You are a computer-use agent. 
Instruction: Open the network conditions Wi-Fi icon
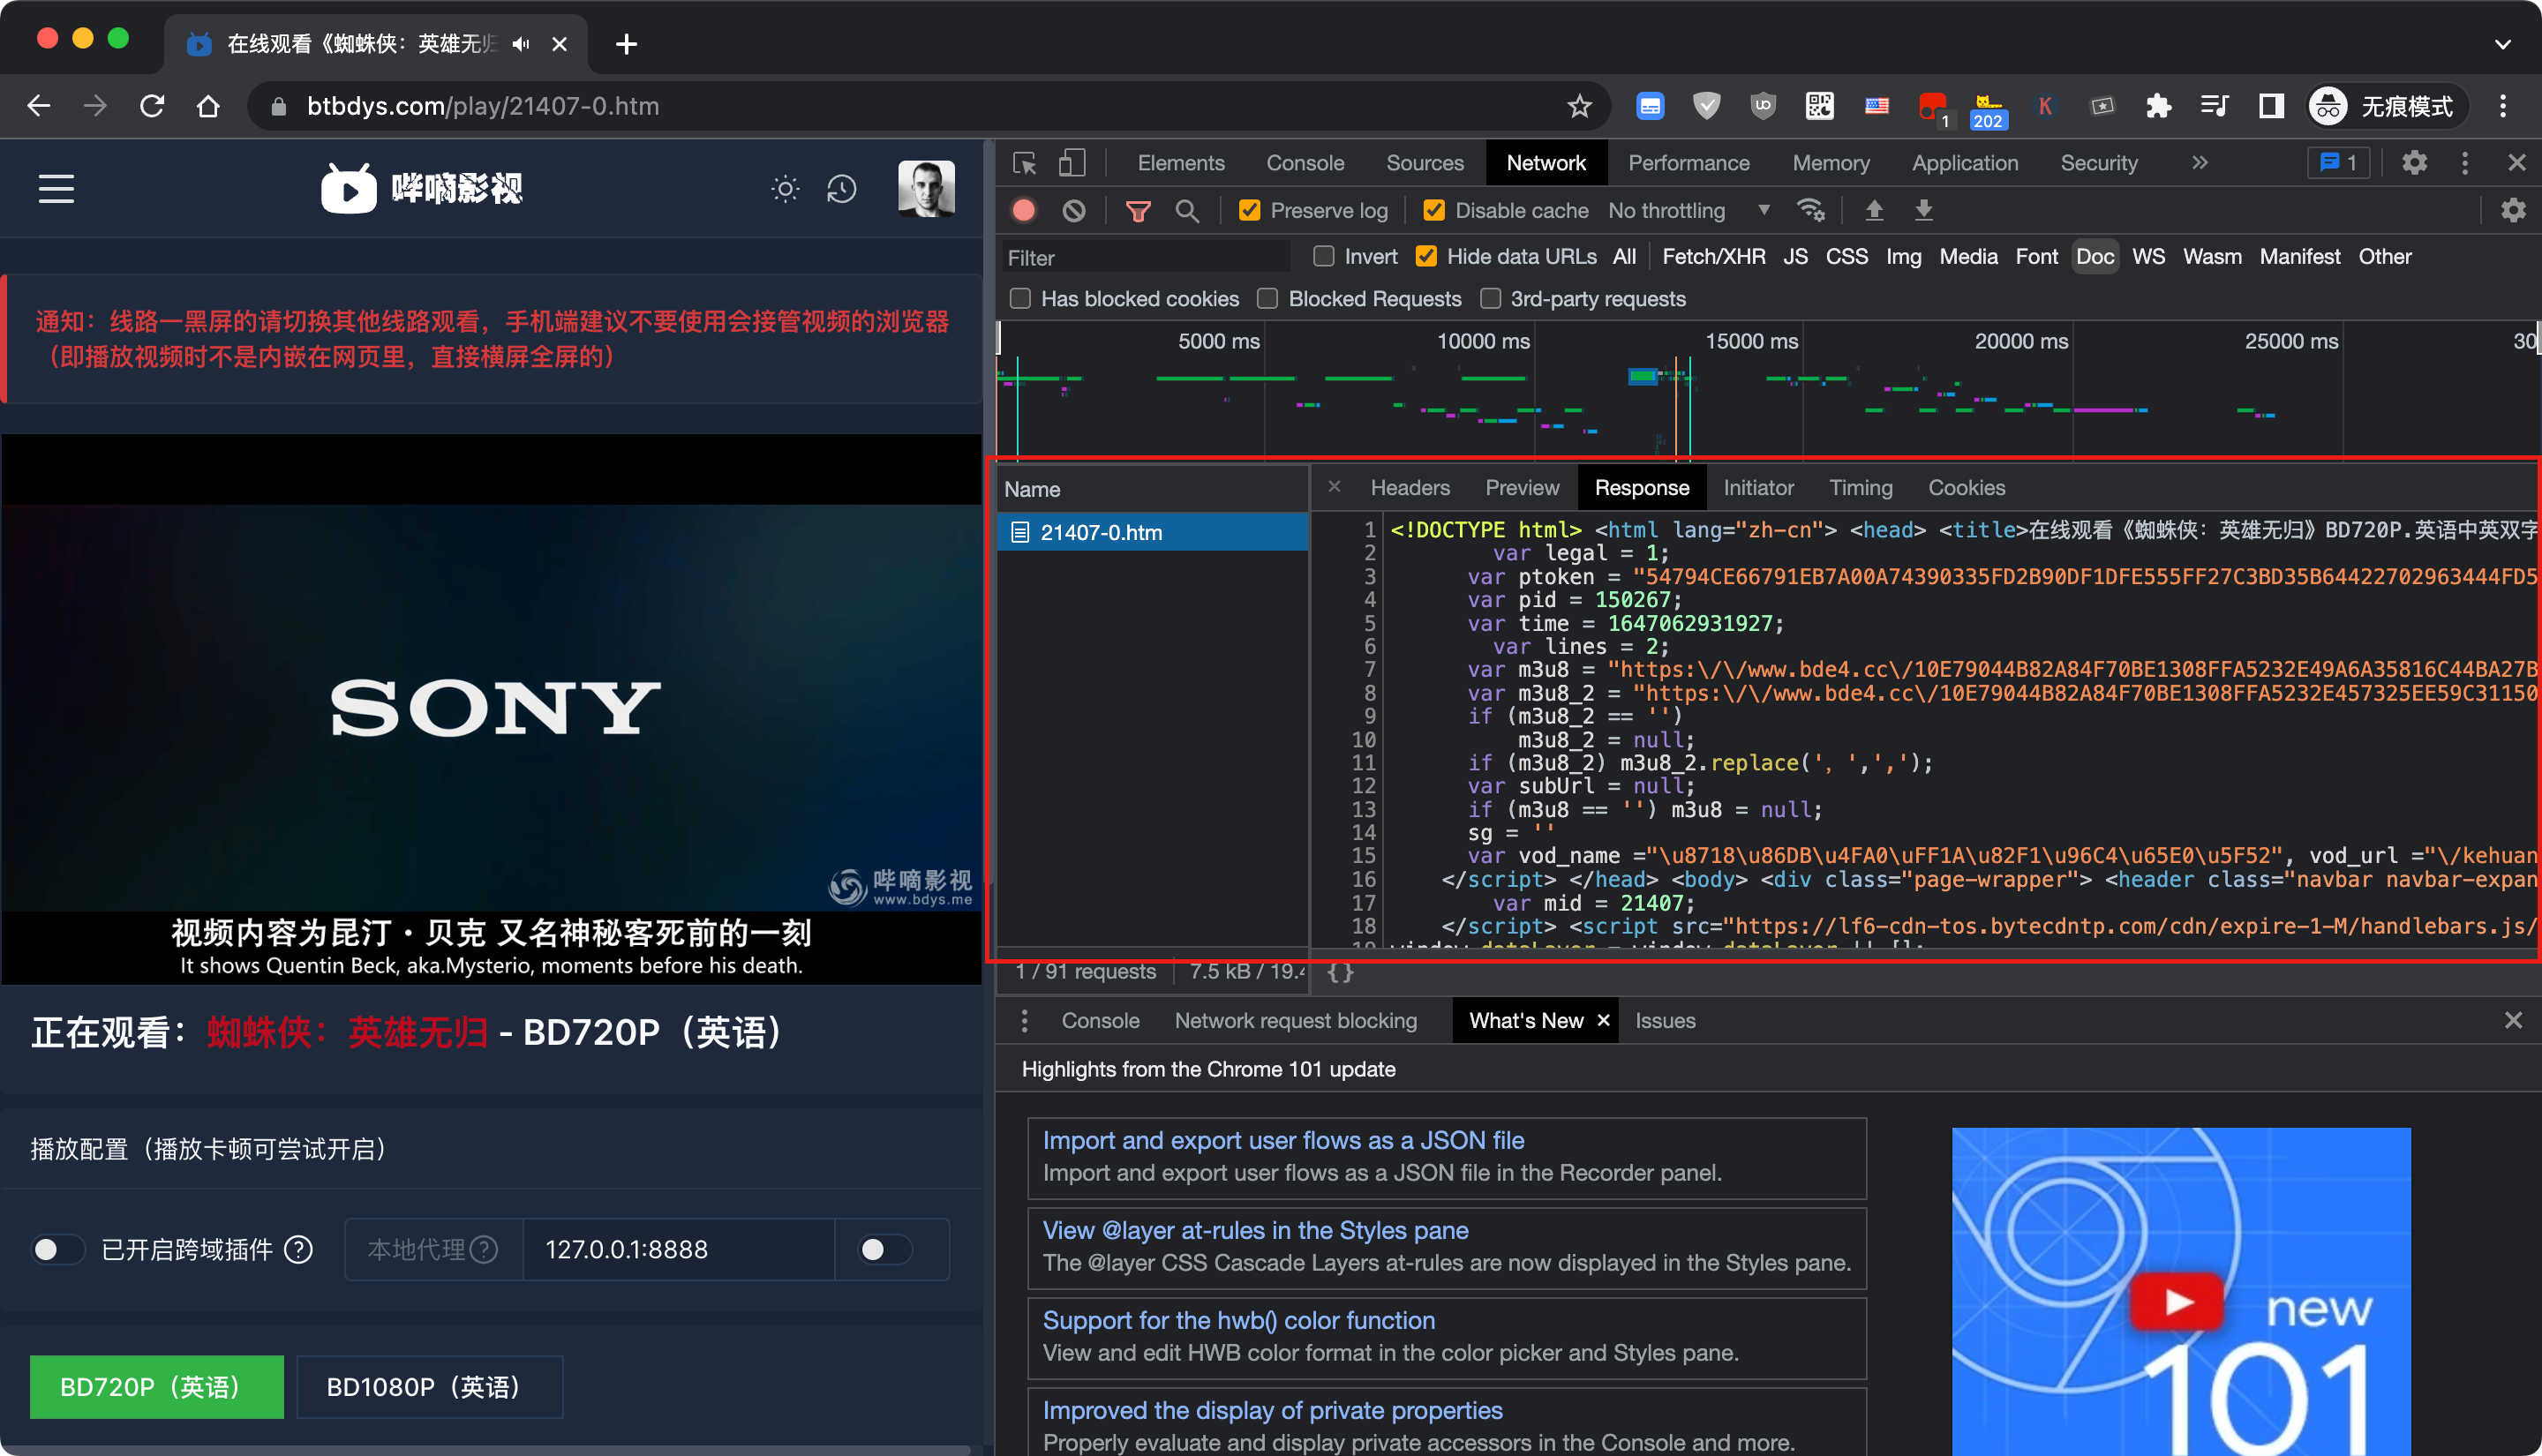point(1810,211)
